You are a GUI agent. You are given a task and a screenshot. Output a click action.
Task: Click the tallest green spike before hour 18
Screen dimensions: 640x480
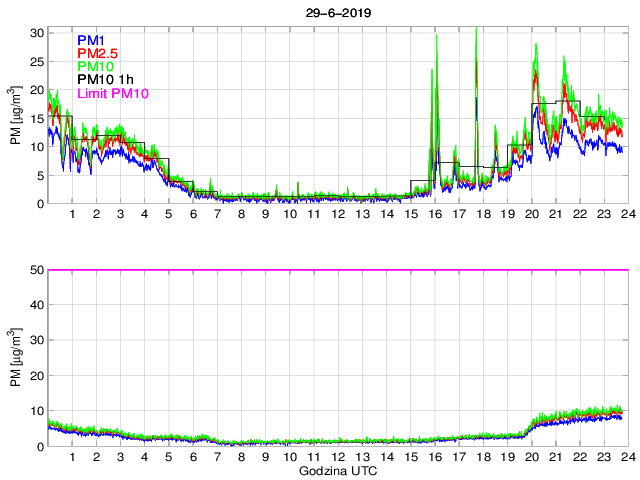point(476,32)
